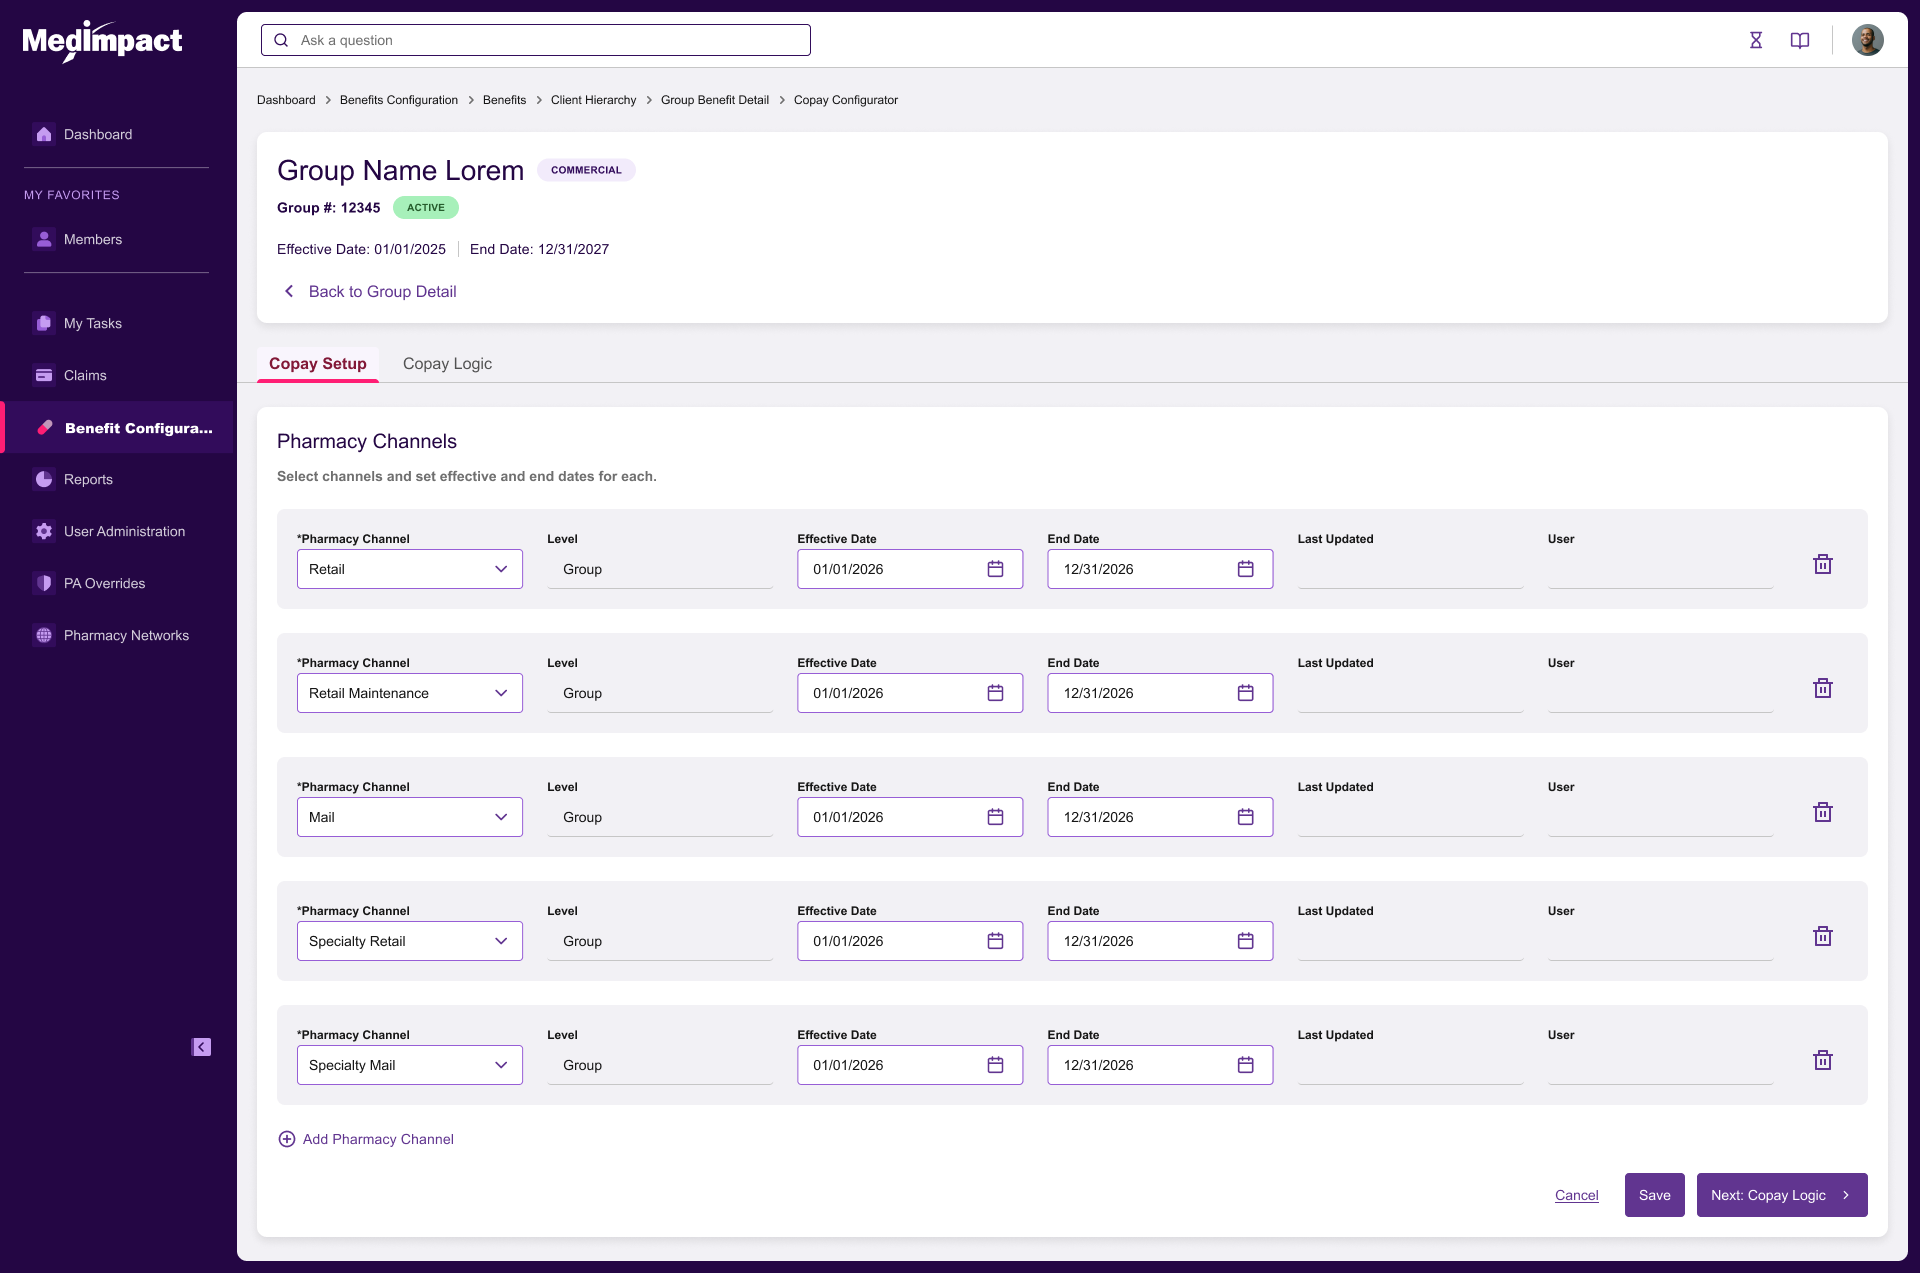Open the user profile avatar

pyautogui.click(x=1867, y=40)
